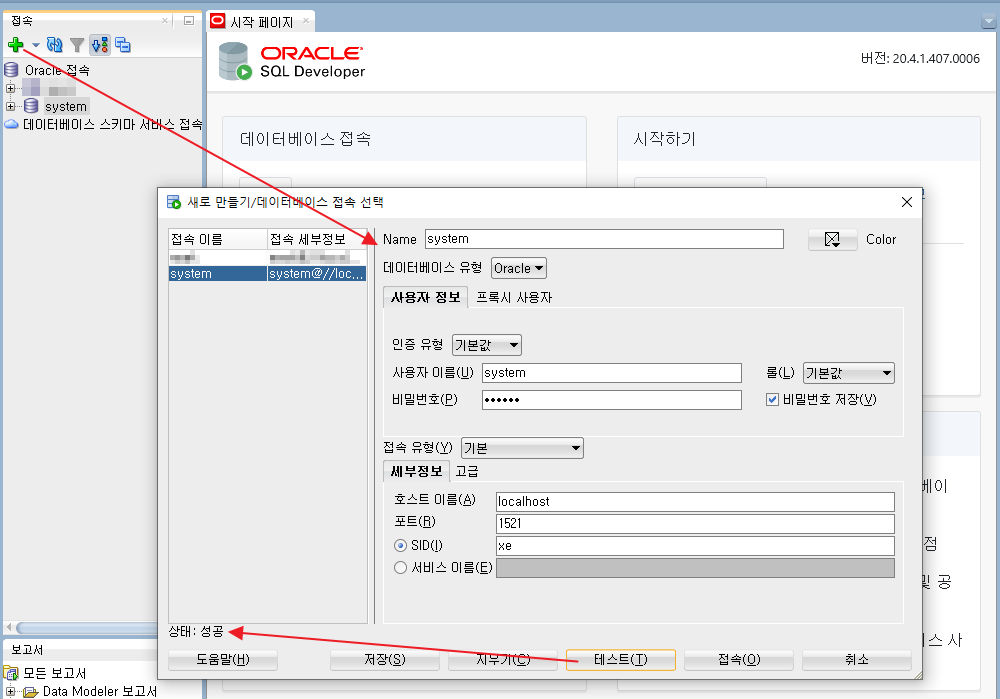Expand the blurred connection tree node
The image size is (1000, 699).
tap(10, 89)
